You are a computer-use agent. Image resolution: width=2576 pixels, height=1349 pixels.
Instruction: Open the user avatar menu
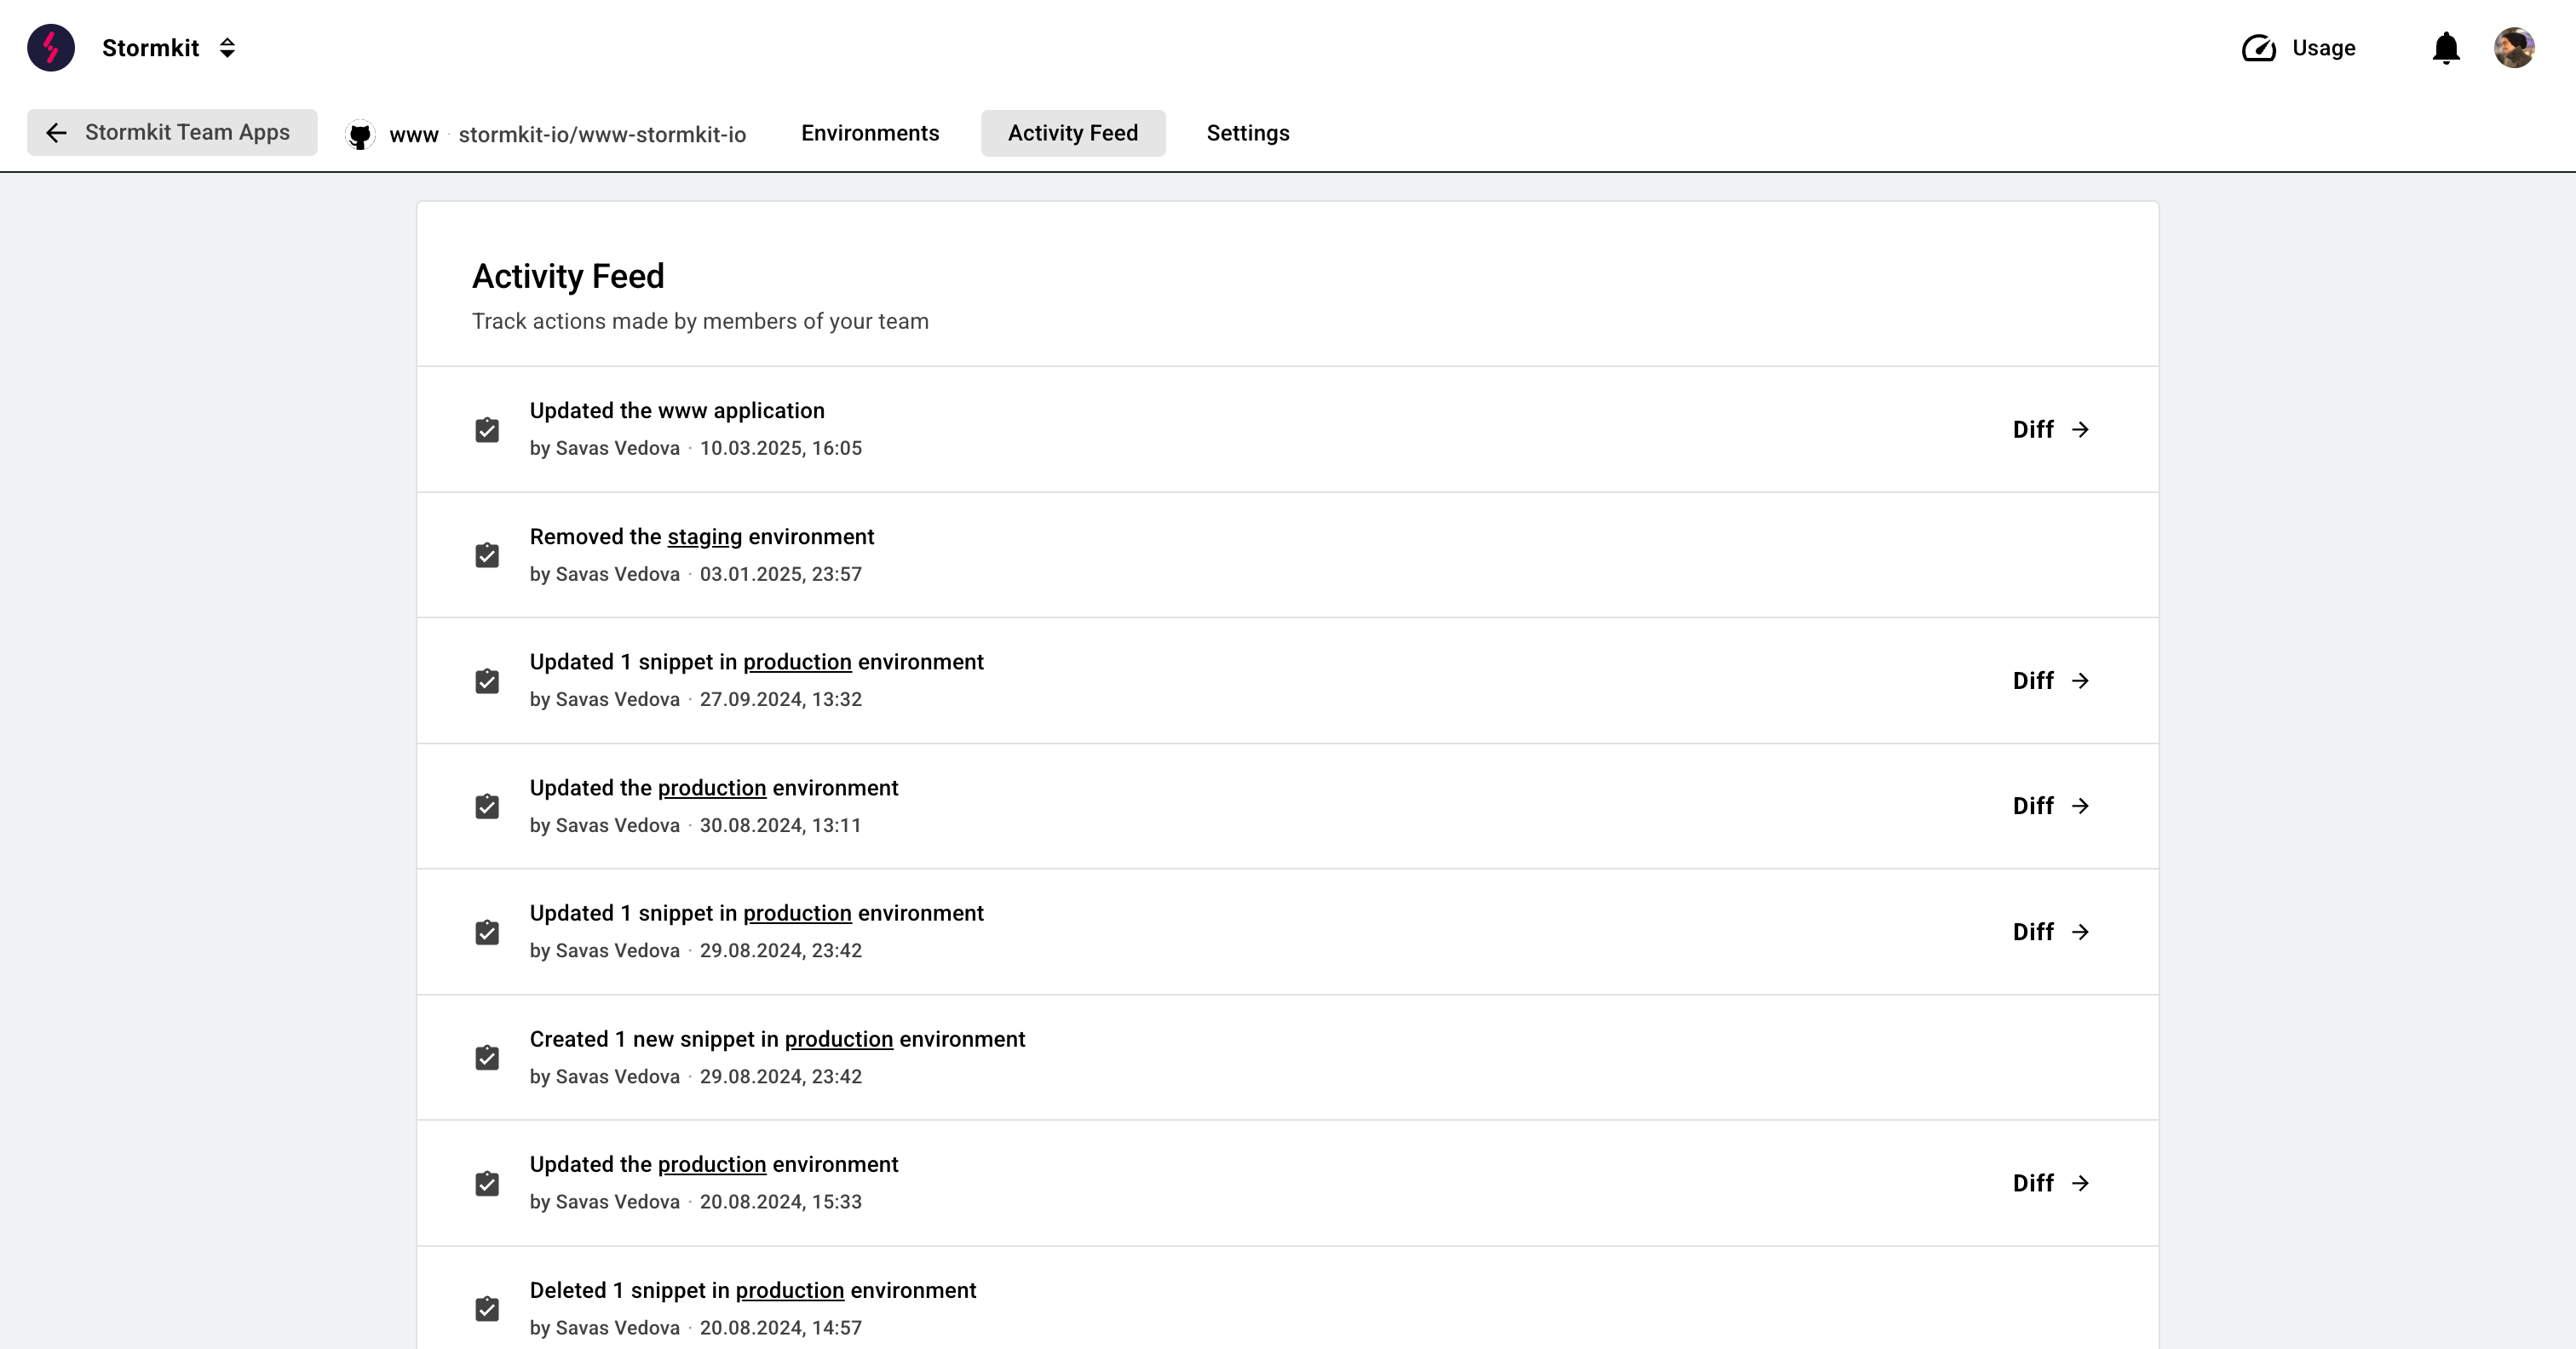pyautogui.click(x=2514, y=48)
